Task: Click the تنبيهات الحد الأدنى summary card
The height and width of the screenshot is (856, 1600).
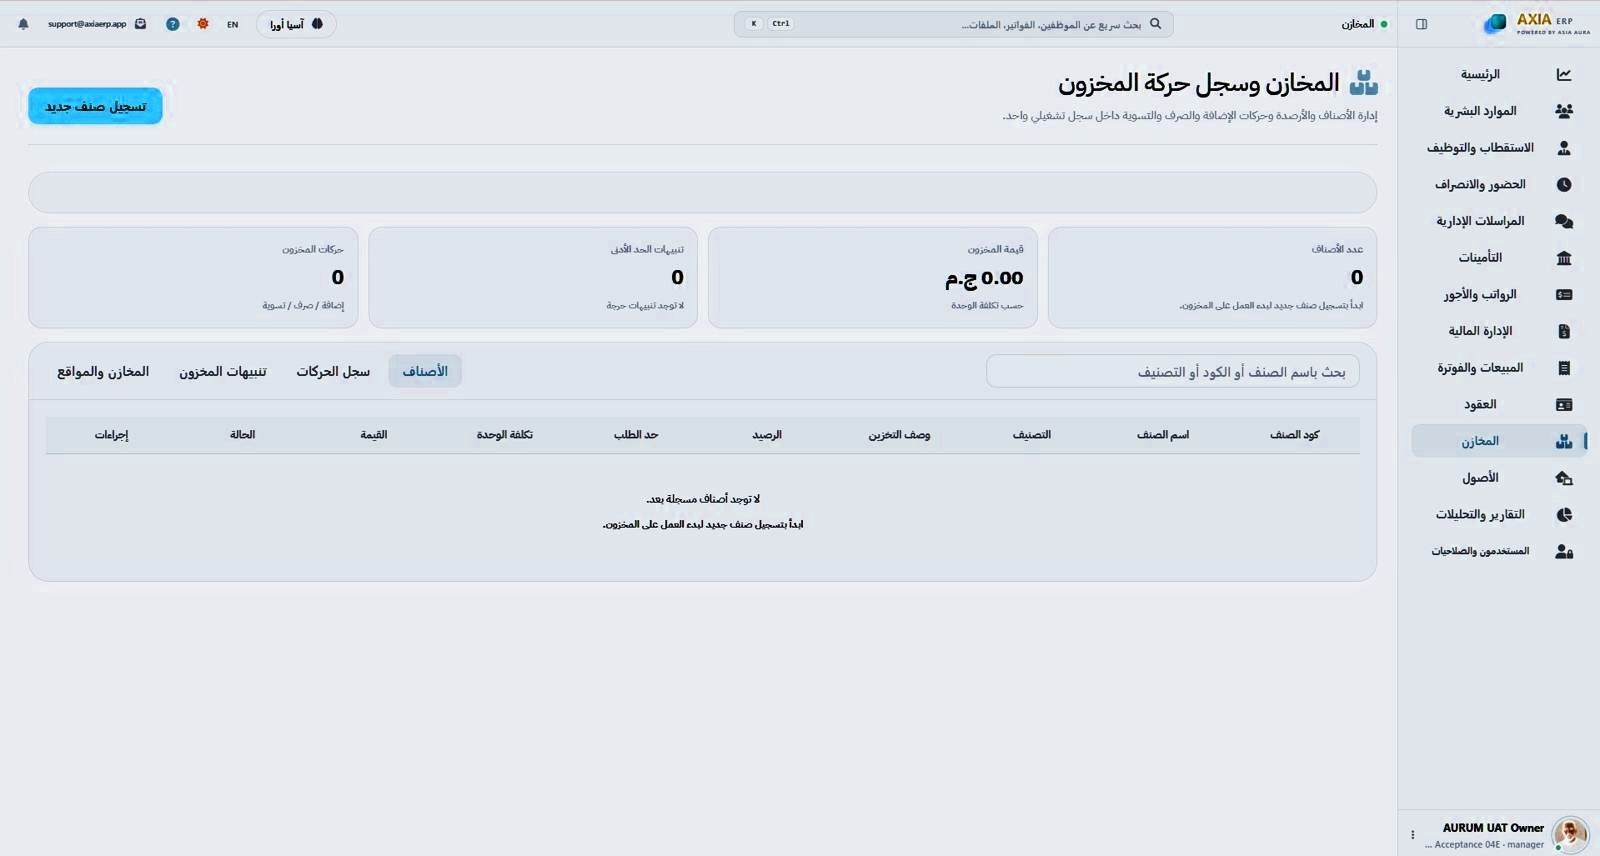Action: [x=533, y=277]
